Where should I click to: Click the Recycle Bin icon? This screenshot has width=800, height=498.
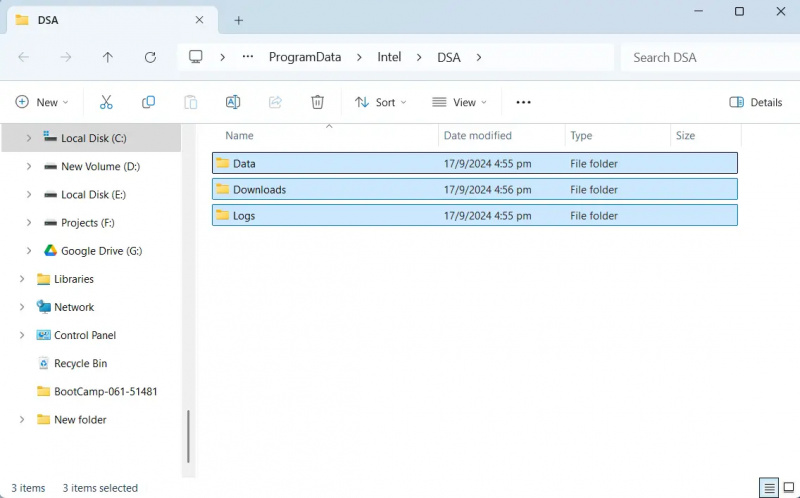(43, 363)
